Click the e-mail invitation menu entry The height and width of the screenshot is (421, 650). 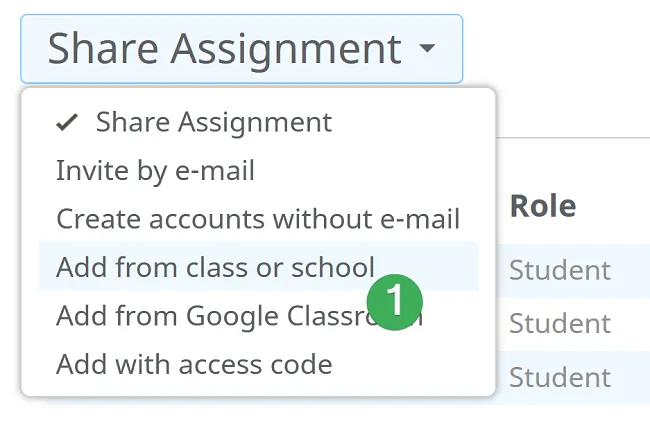(258, 170)
